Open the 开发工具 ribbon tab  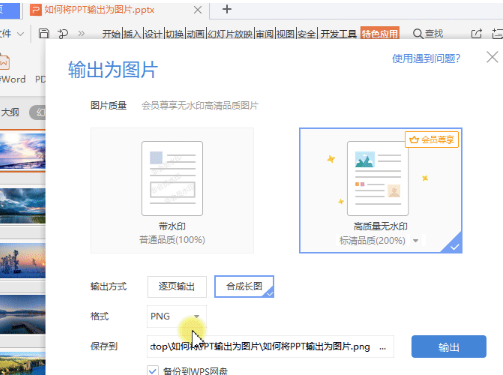click(x=339, y=34)
